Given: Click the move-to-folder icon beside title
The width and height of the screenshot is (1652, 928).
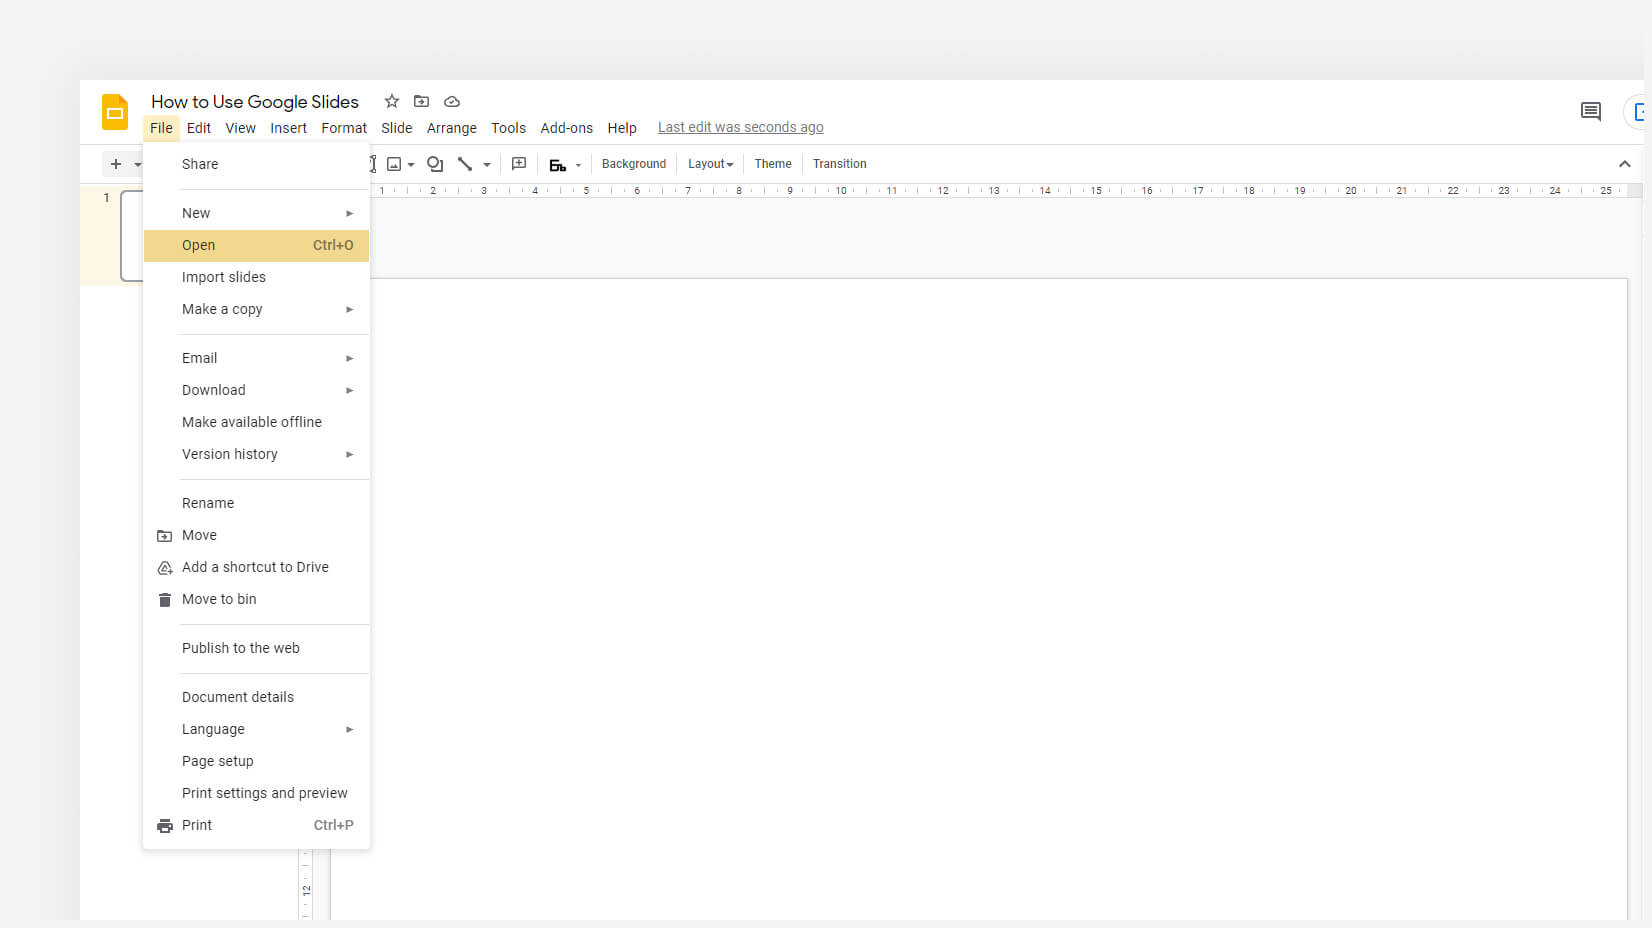Looking at the screenshot, I should tap(422, 101).
